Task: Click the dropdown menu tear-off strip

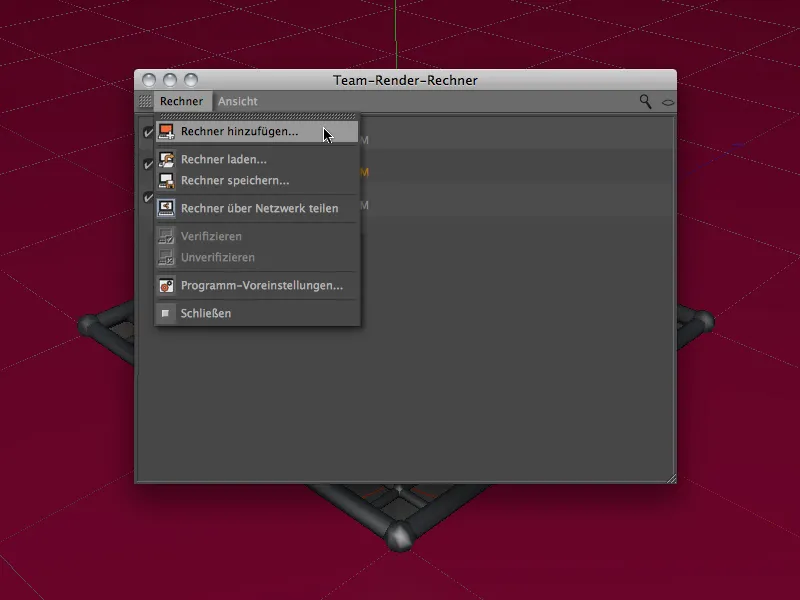Action: [x=257, y=116]
